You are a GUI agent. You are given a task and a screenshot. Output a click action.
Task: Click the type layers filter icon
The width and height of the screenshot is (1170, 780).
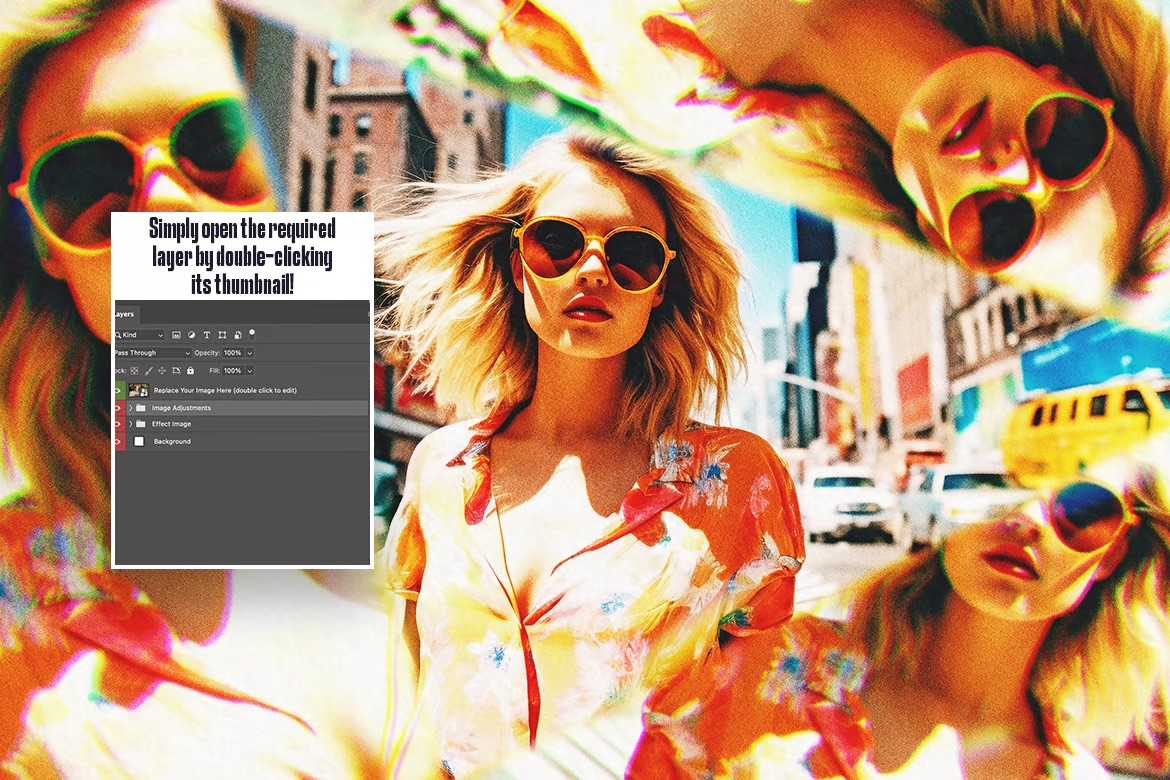(x=207, y=335)
